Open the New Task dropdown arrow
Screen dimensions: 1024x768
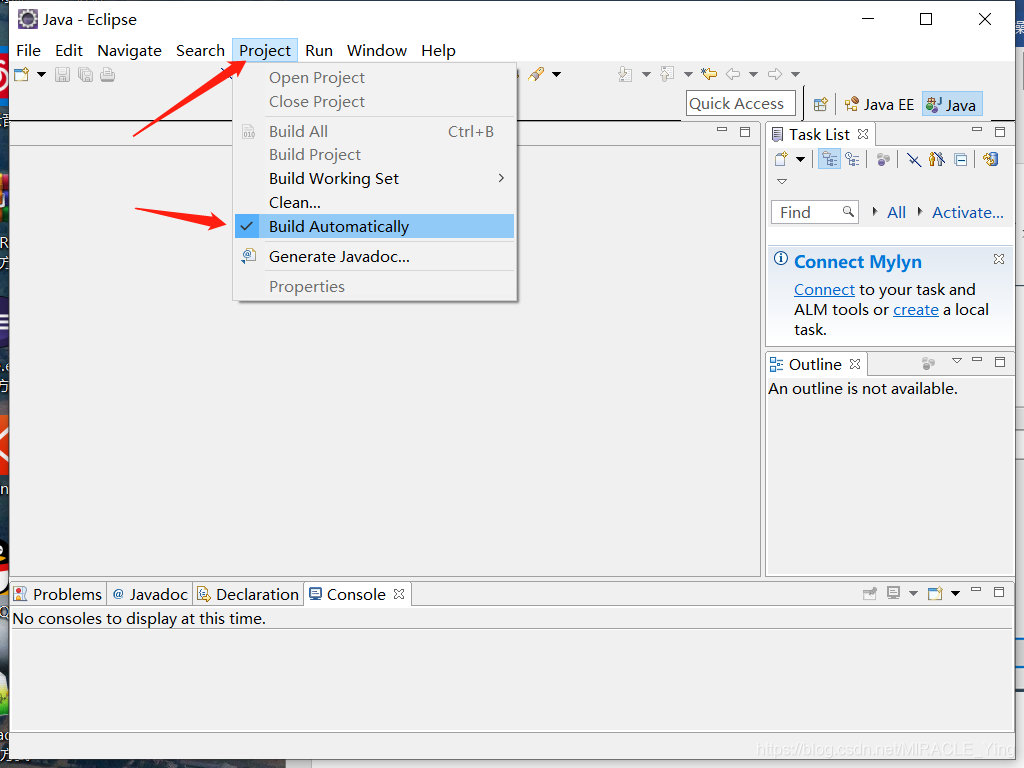pos(800,159)
